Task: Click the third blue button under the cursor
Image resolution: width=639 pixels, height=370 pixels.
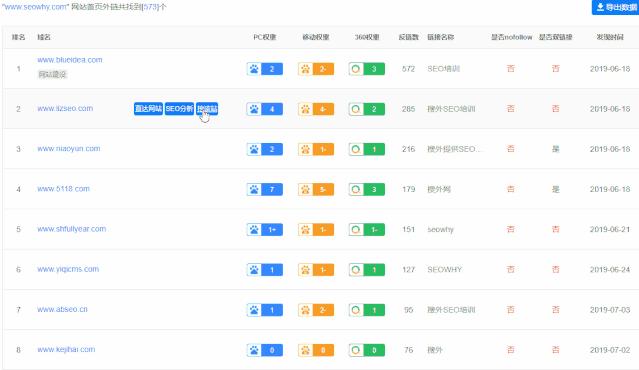Action: click(207, 109)
